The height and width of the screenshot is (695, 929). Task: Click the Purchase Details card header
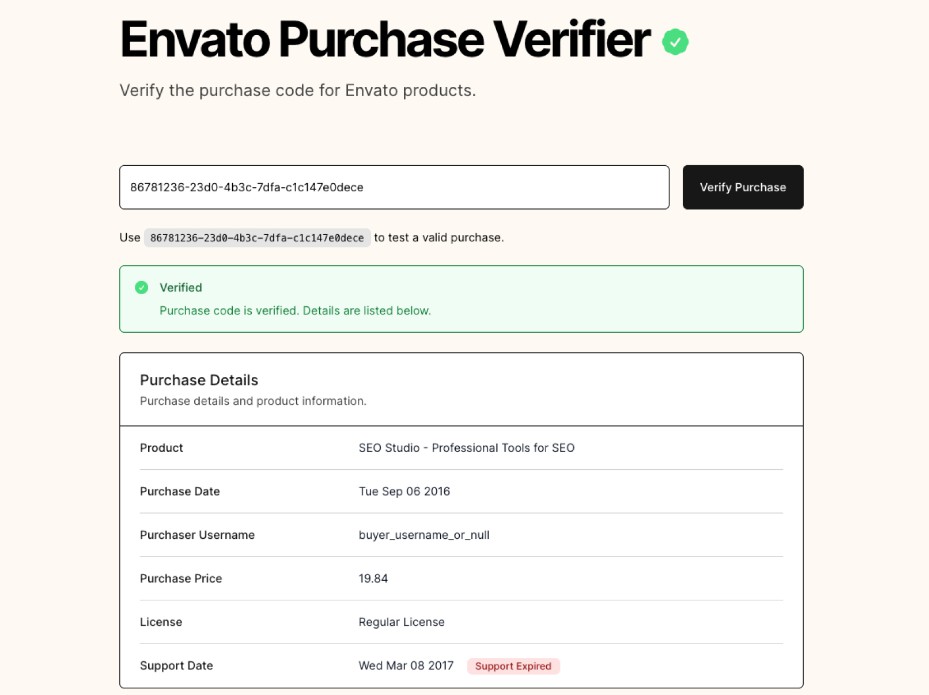pyautogui.click(x=198, y=380)
